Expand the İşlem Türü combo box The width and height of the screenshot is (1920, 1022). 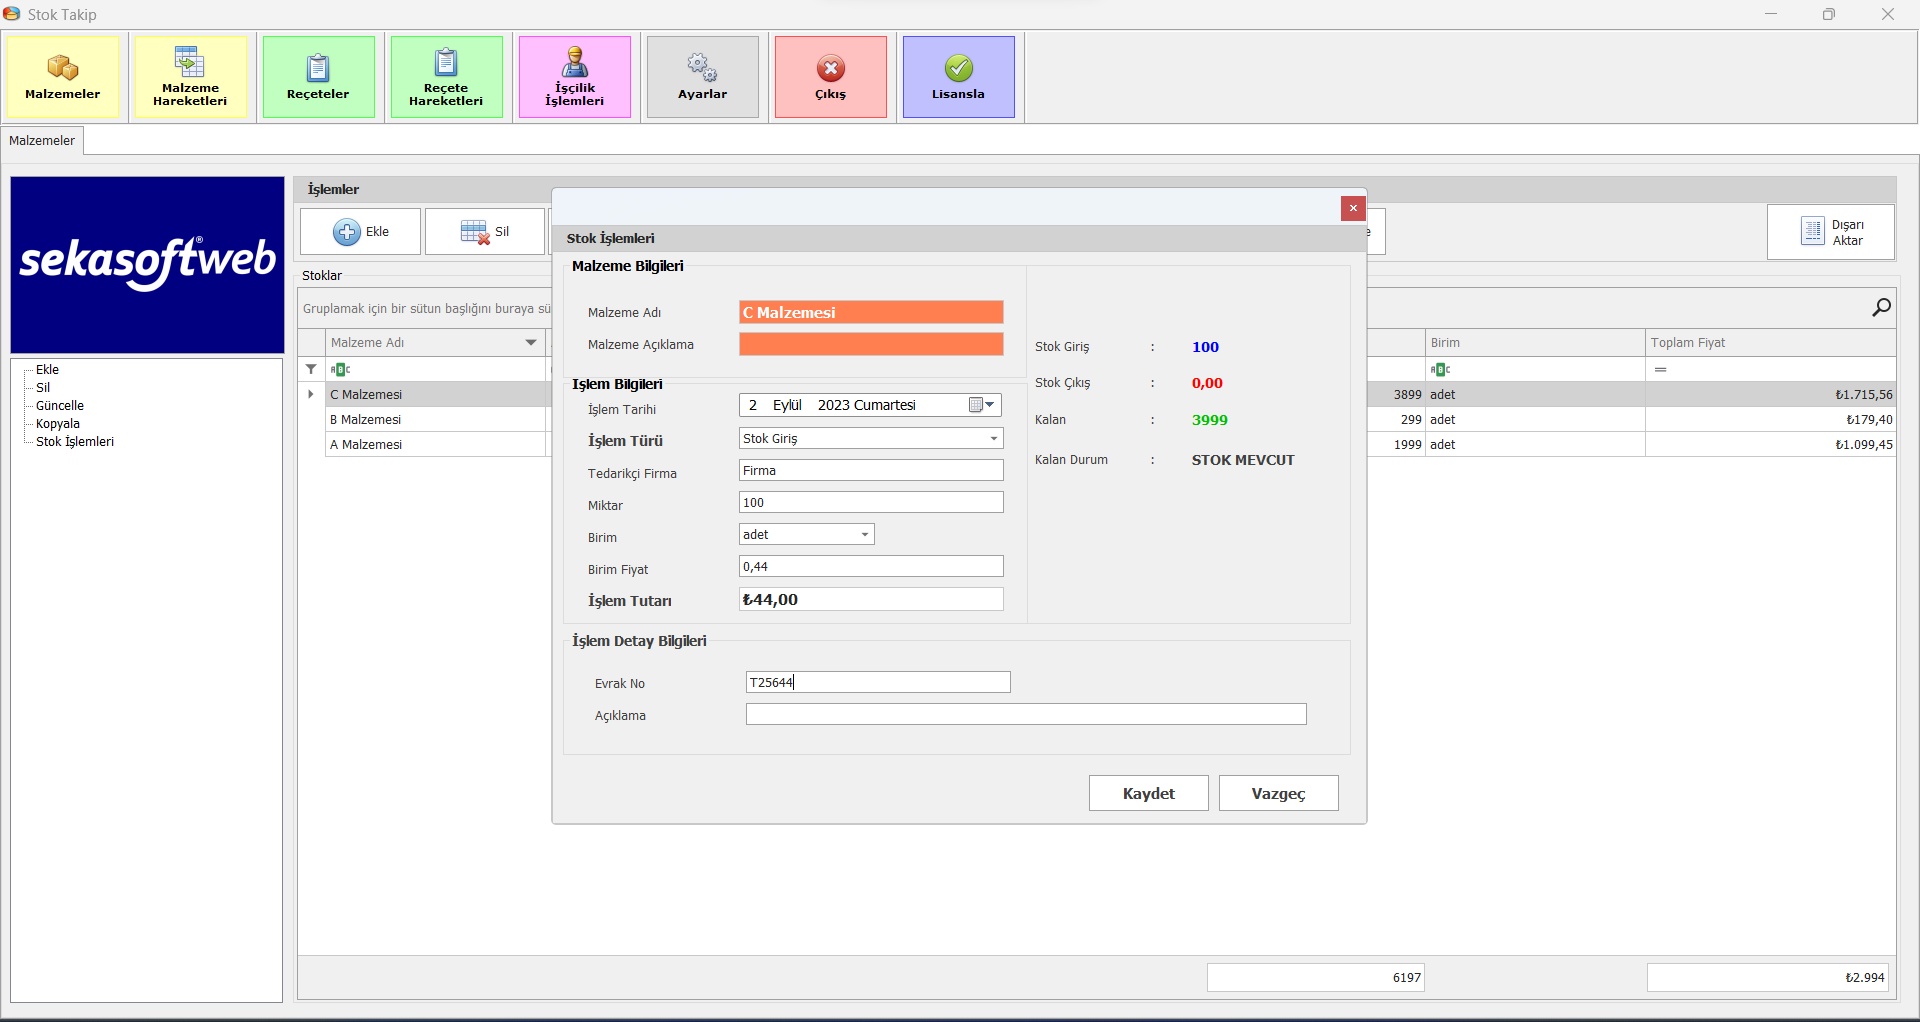pos(993,439)
